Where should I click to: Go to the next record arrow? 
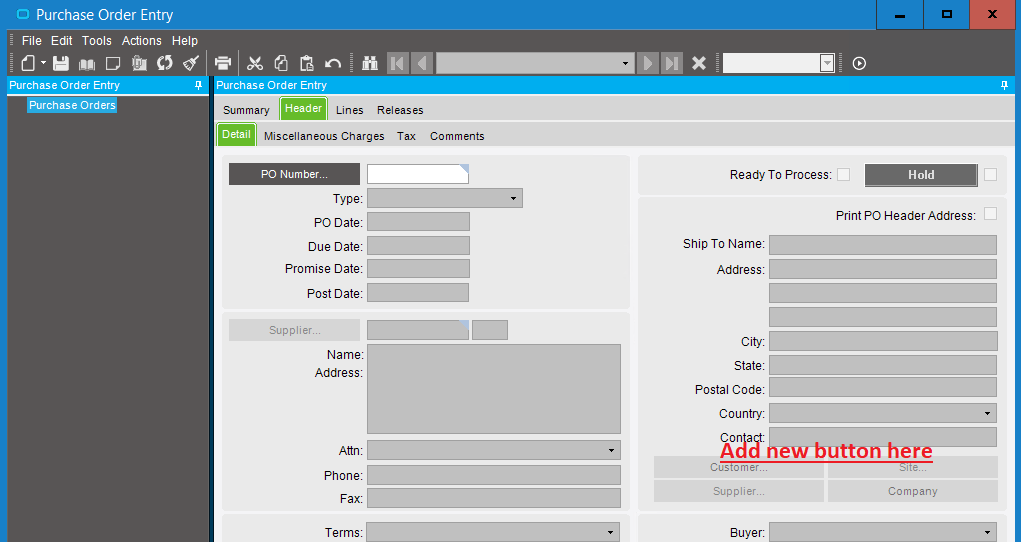pos(648,63)
